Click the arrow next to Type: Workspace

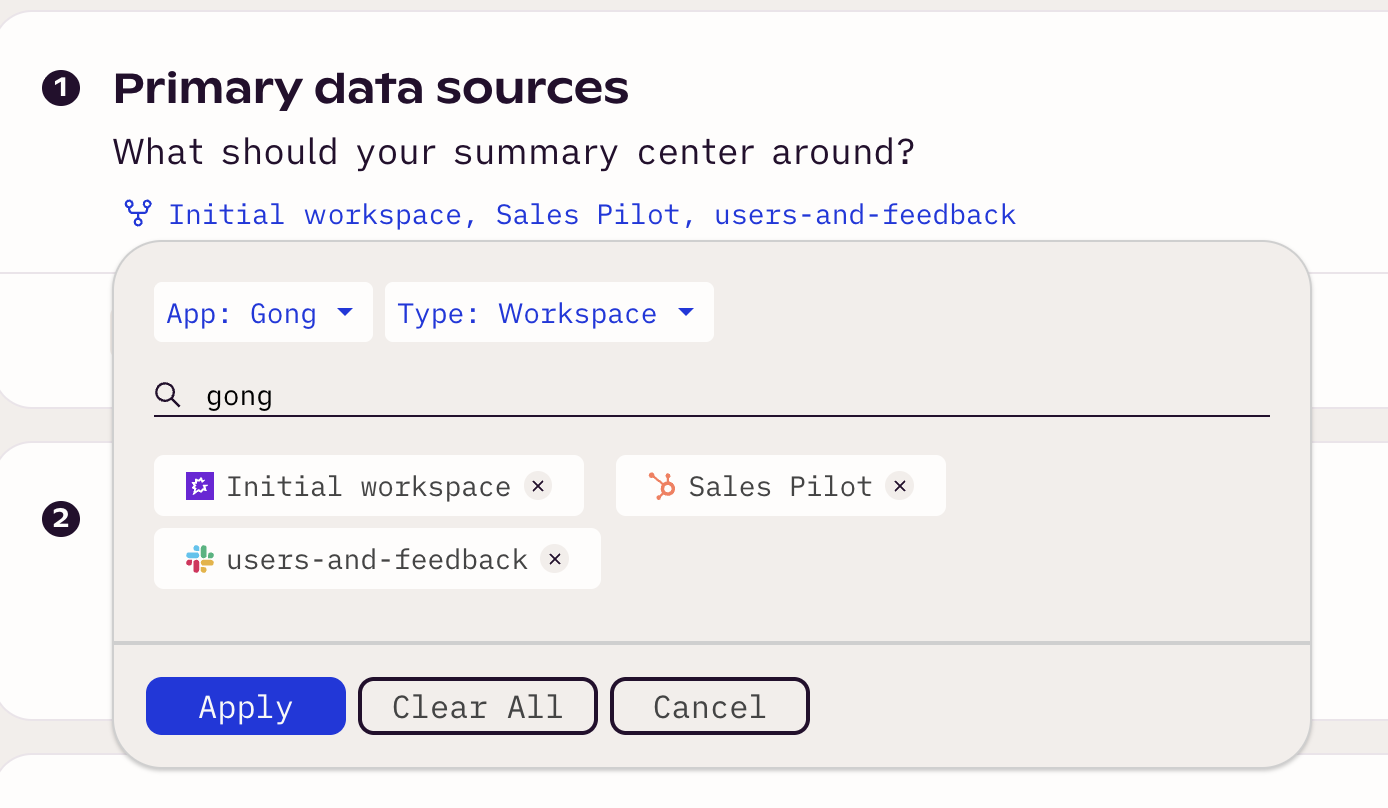(x=686, y=313)
